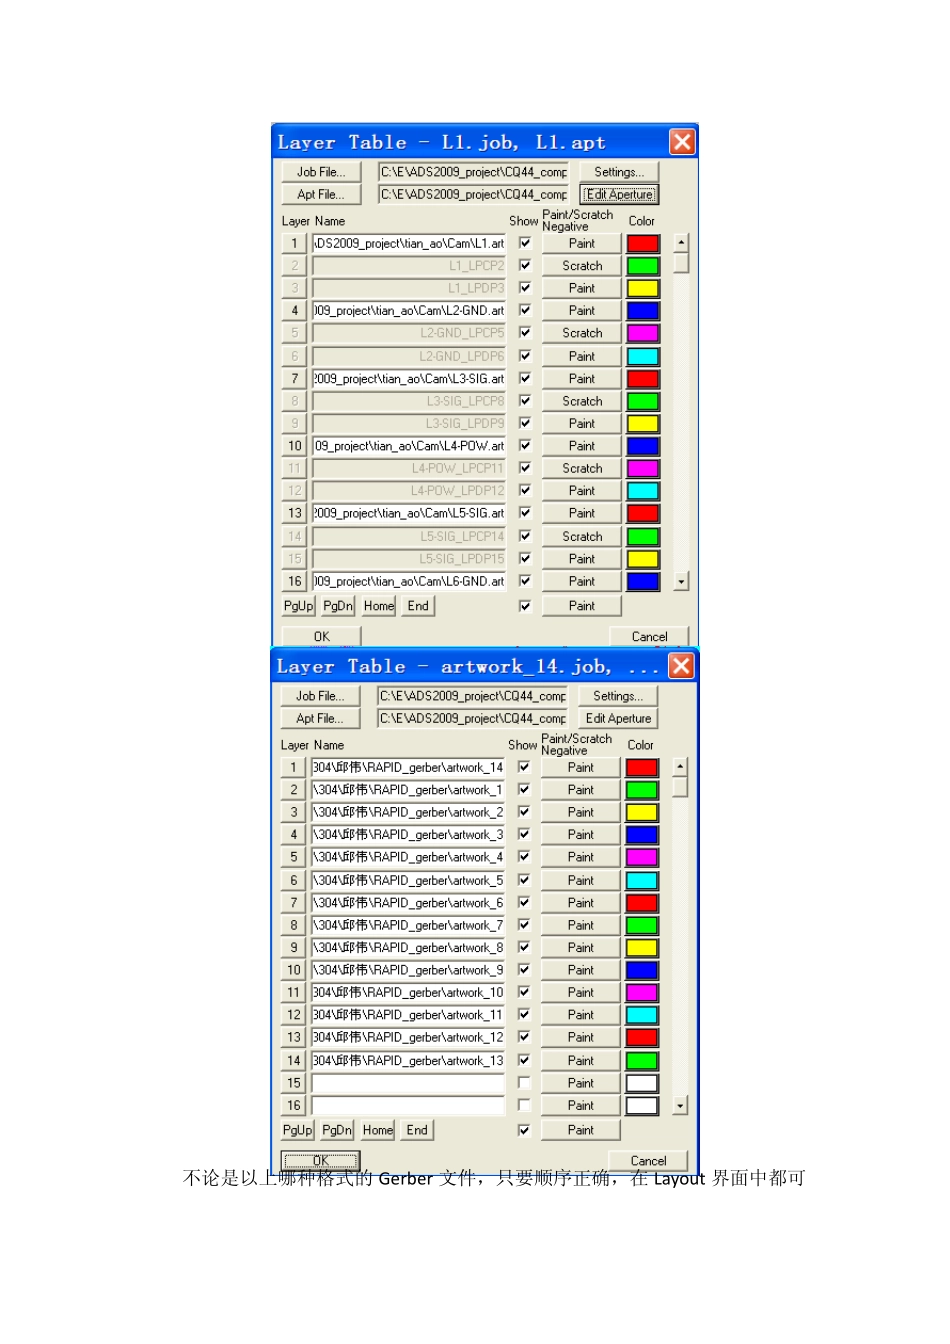This screenshot has width=950, height=1344.
Task: Toggle Show checkbox for L1.art layer 1
Action: point(525,243)
